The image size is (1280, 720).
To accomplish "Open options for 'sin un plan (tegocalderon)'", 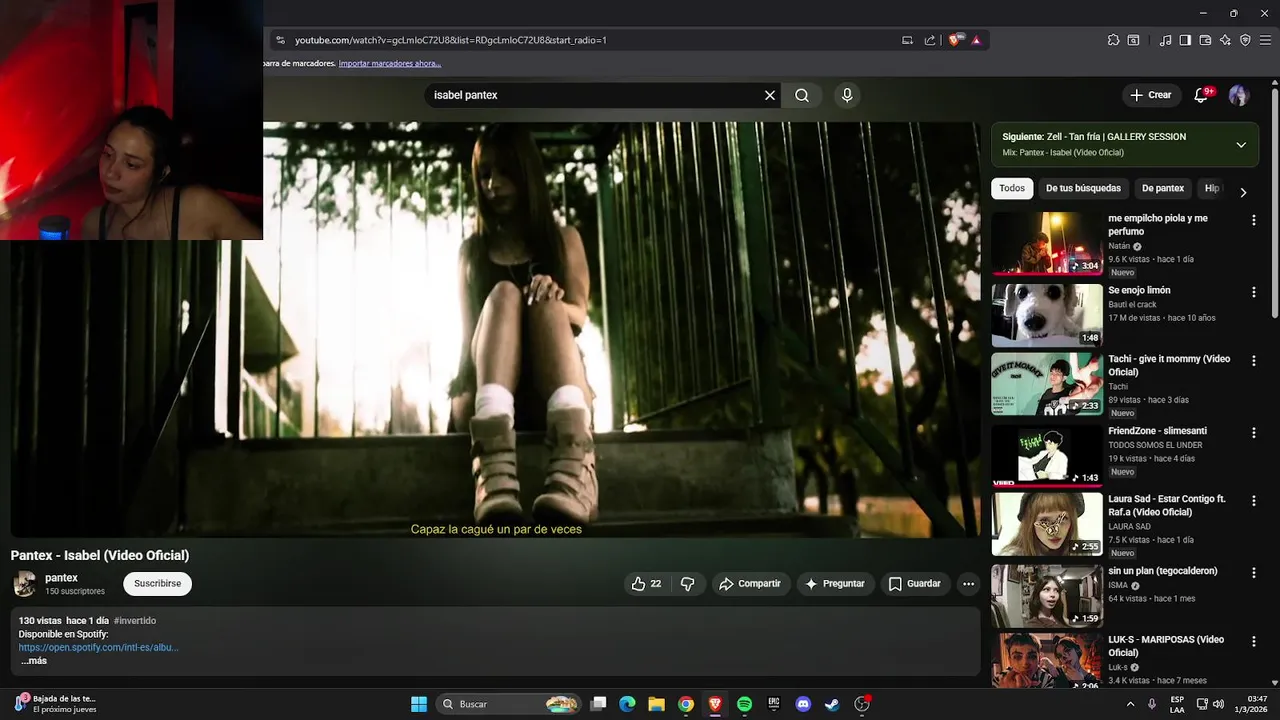I will 1253,572.
